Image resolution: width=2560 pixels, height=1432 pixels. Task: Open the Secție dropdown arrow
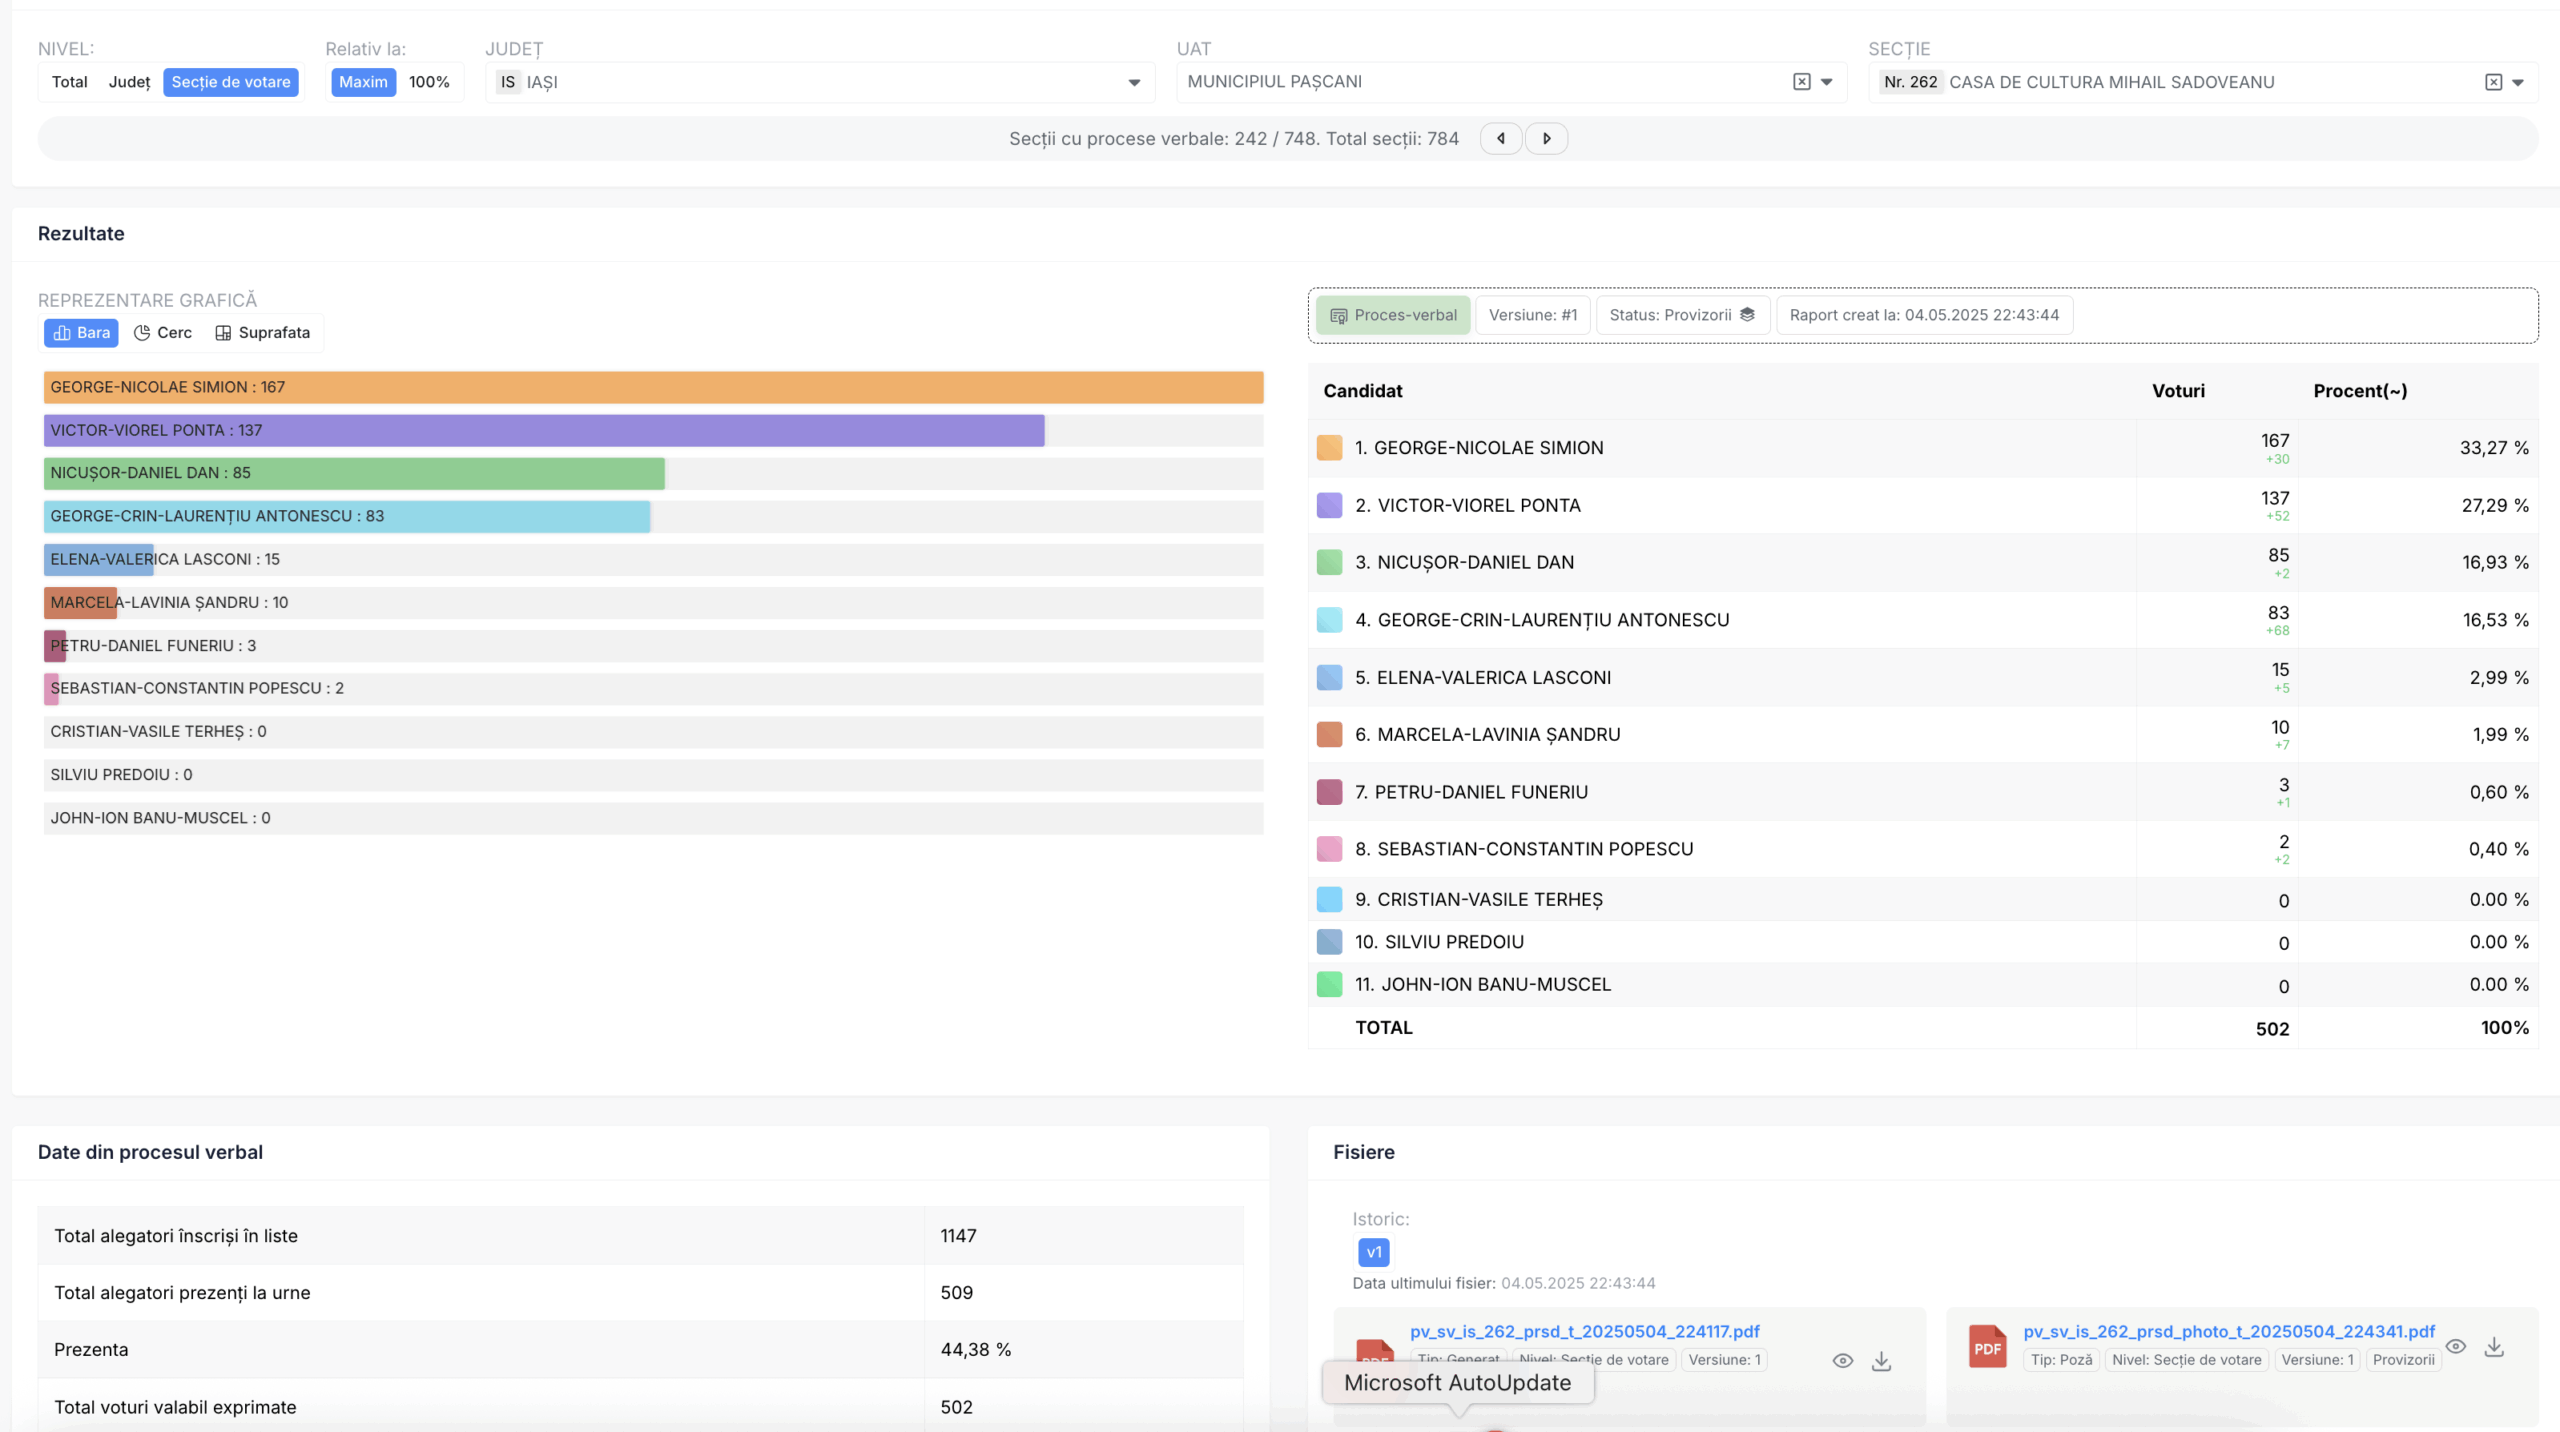pyautogui.click(x=2518, y=82)
